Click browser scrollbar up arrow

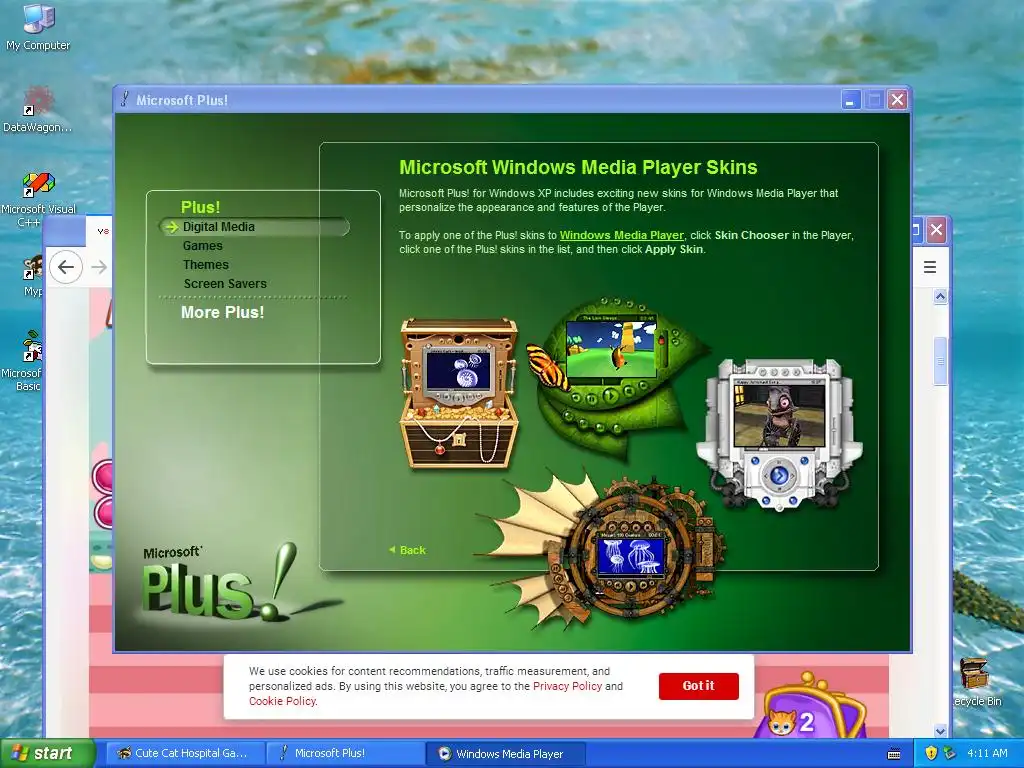click(x=940, y=296)
